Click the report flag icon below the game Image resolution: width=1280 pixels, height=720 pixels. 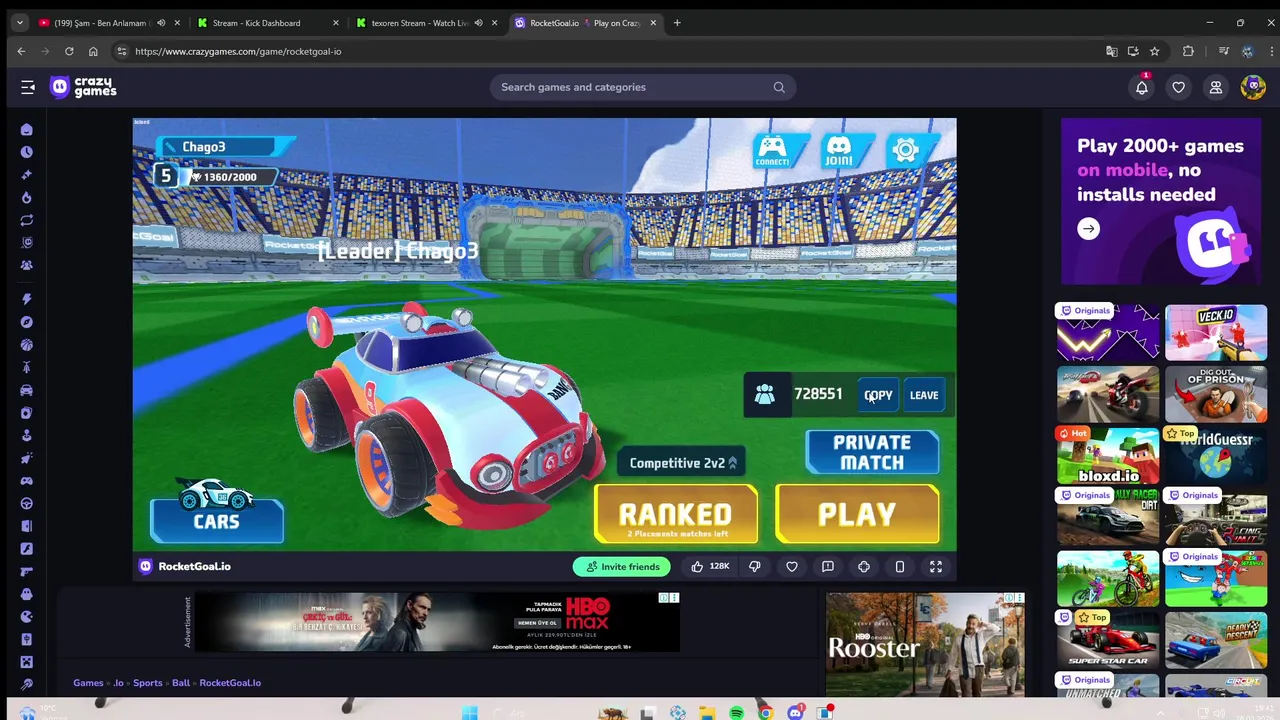[828, 567]
